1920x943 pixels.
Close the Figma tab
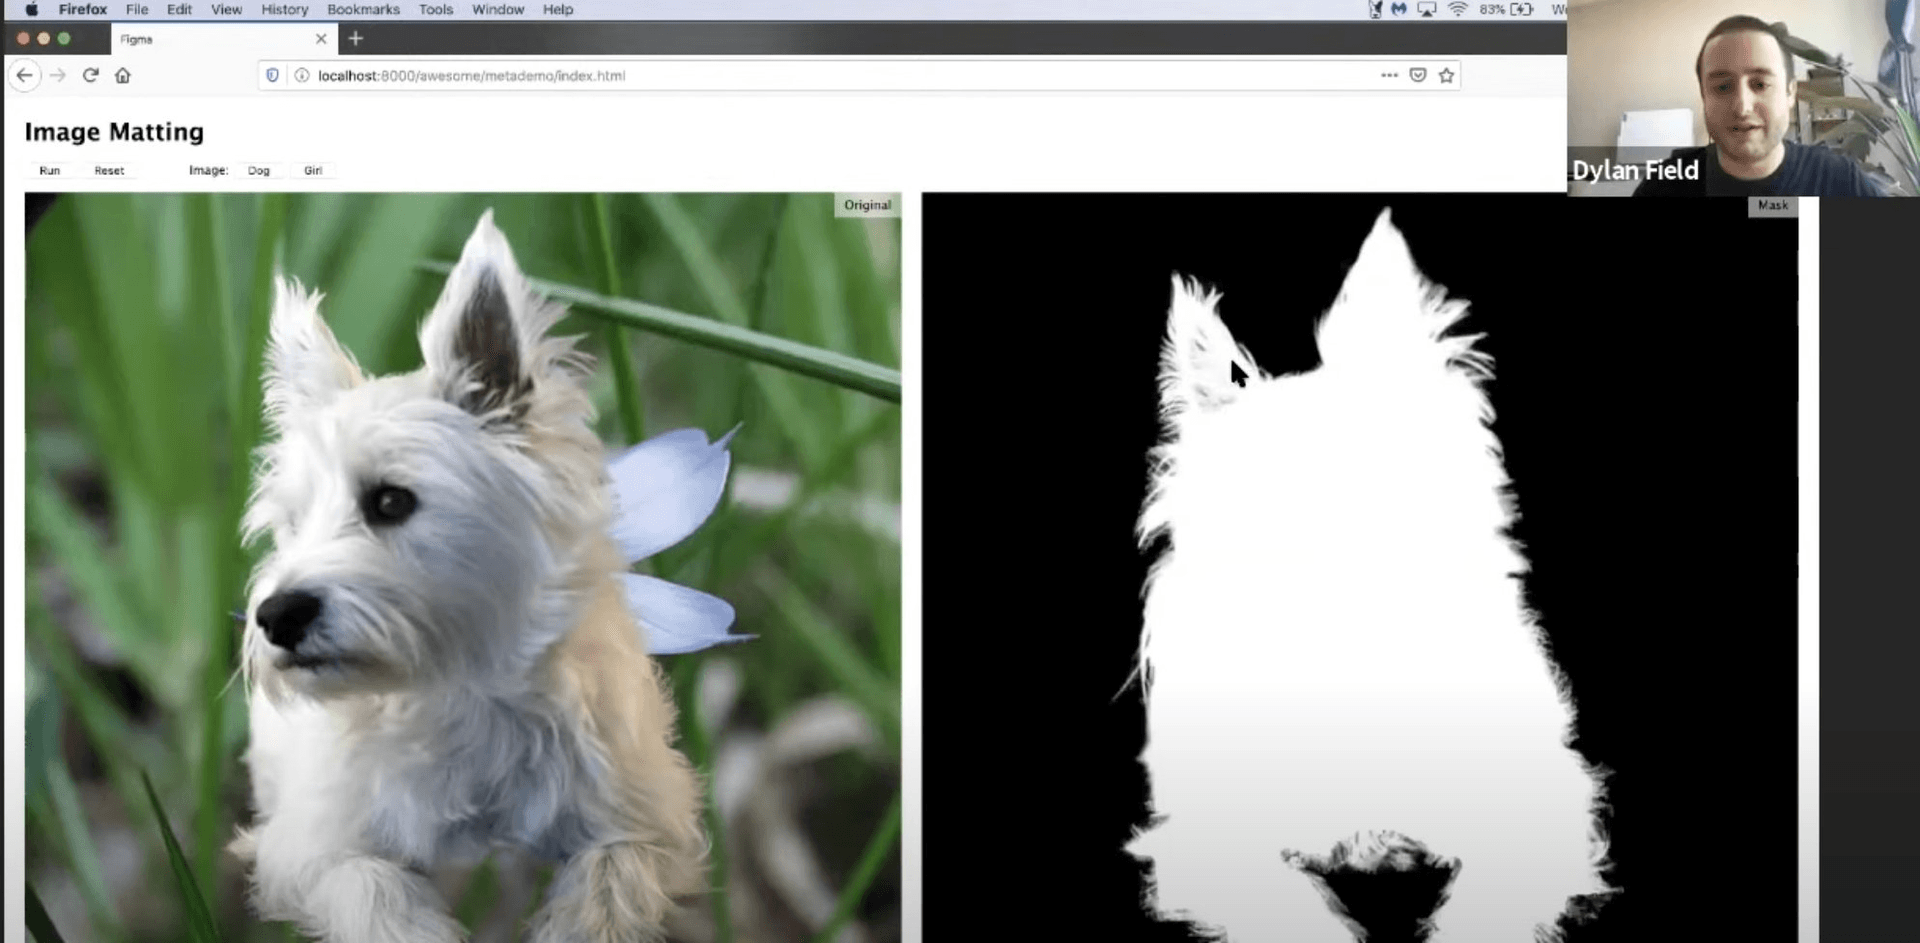click(x=321, y=39)
